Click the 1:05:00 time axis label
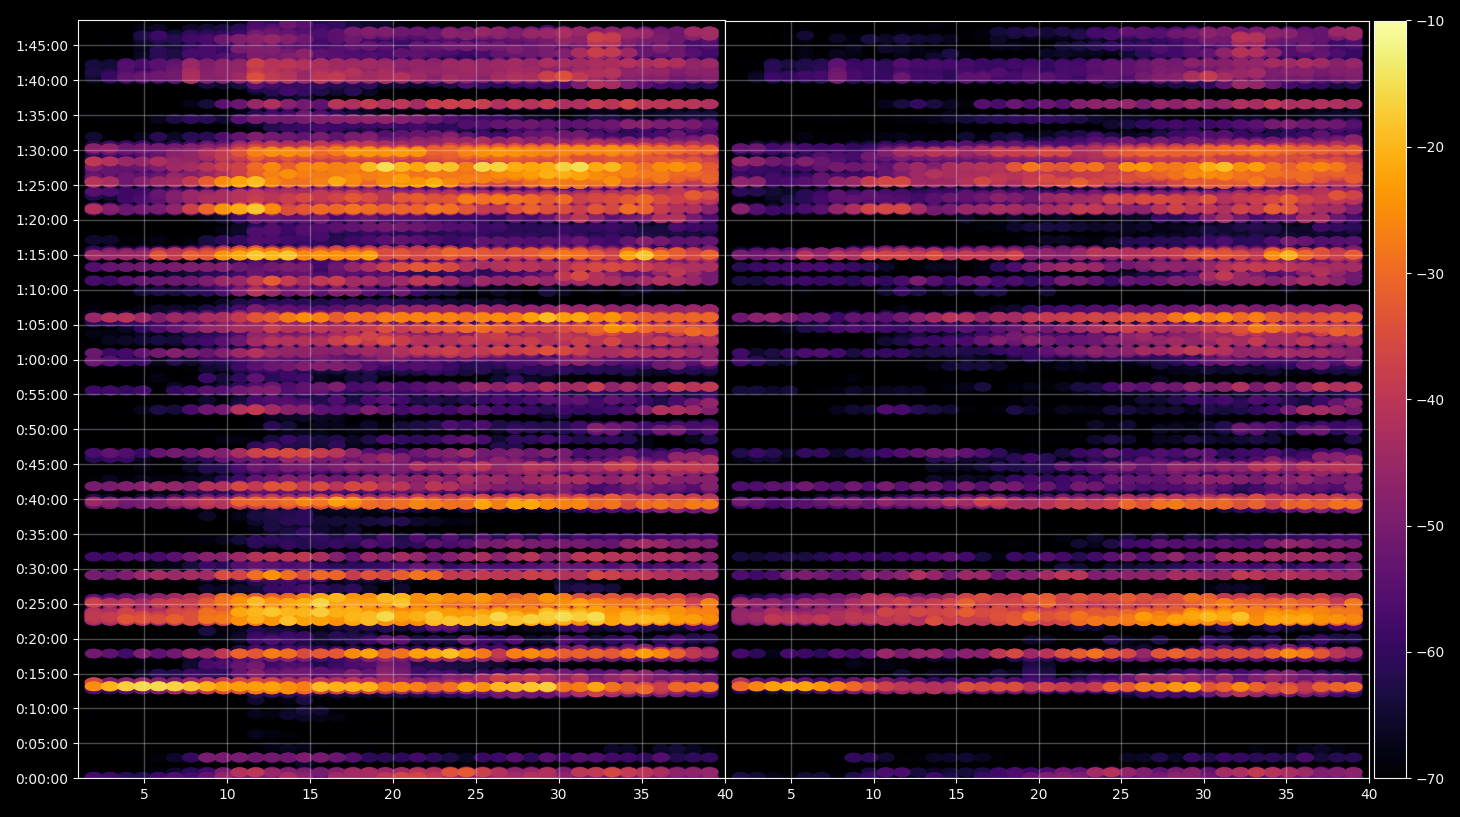 [x=42, y=325]
